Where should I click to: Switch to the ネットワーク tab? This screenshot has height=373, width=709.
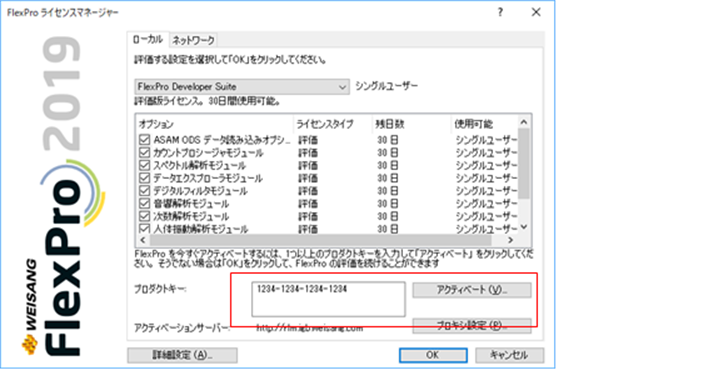coord(193,40)
